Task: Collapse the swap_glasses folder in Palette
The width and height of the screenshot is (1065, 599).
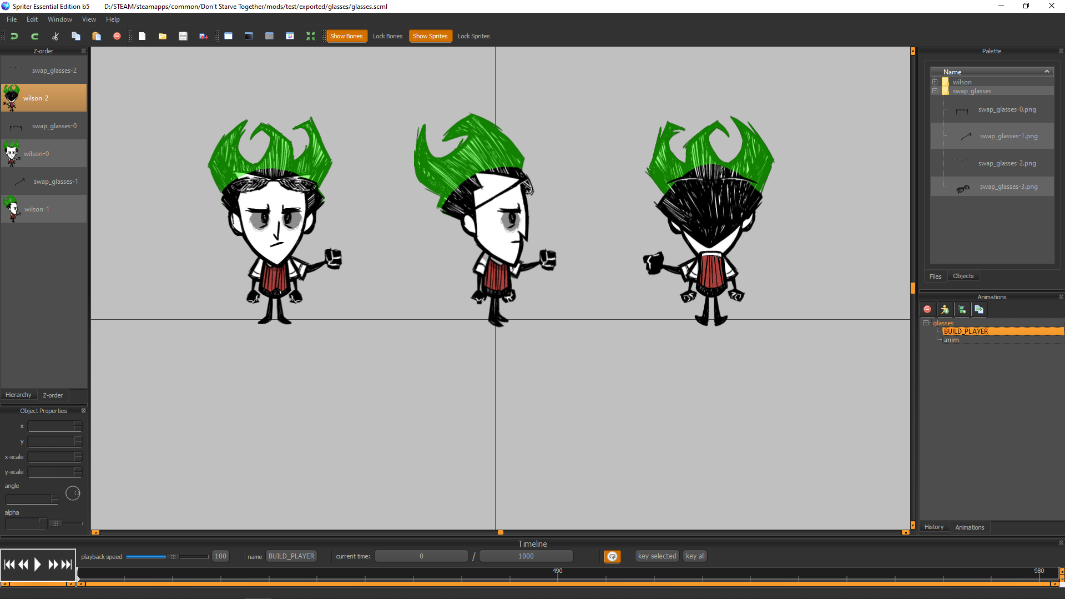Action: click(x=935, y=90)
